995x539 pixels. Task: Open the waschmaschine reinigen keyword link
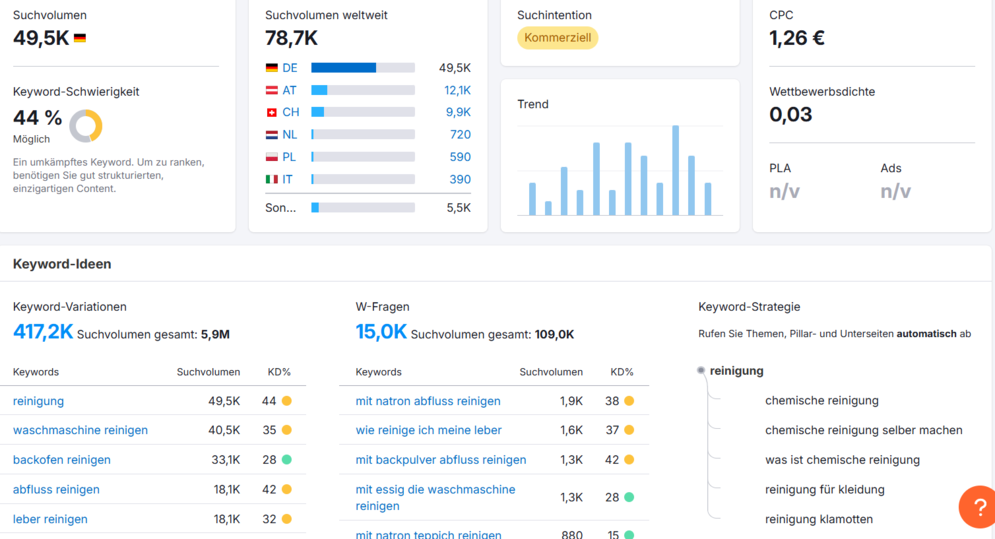pyautogui.click(x=80, y=430)
